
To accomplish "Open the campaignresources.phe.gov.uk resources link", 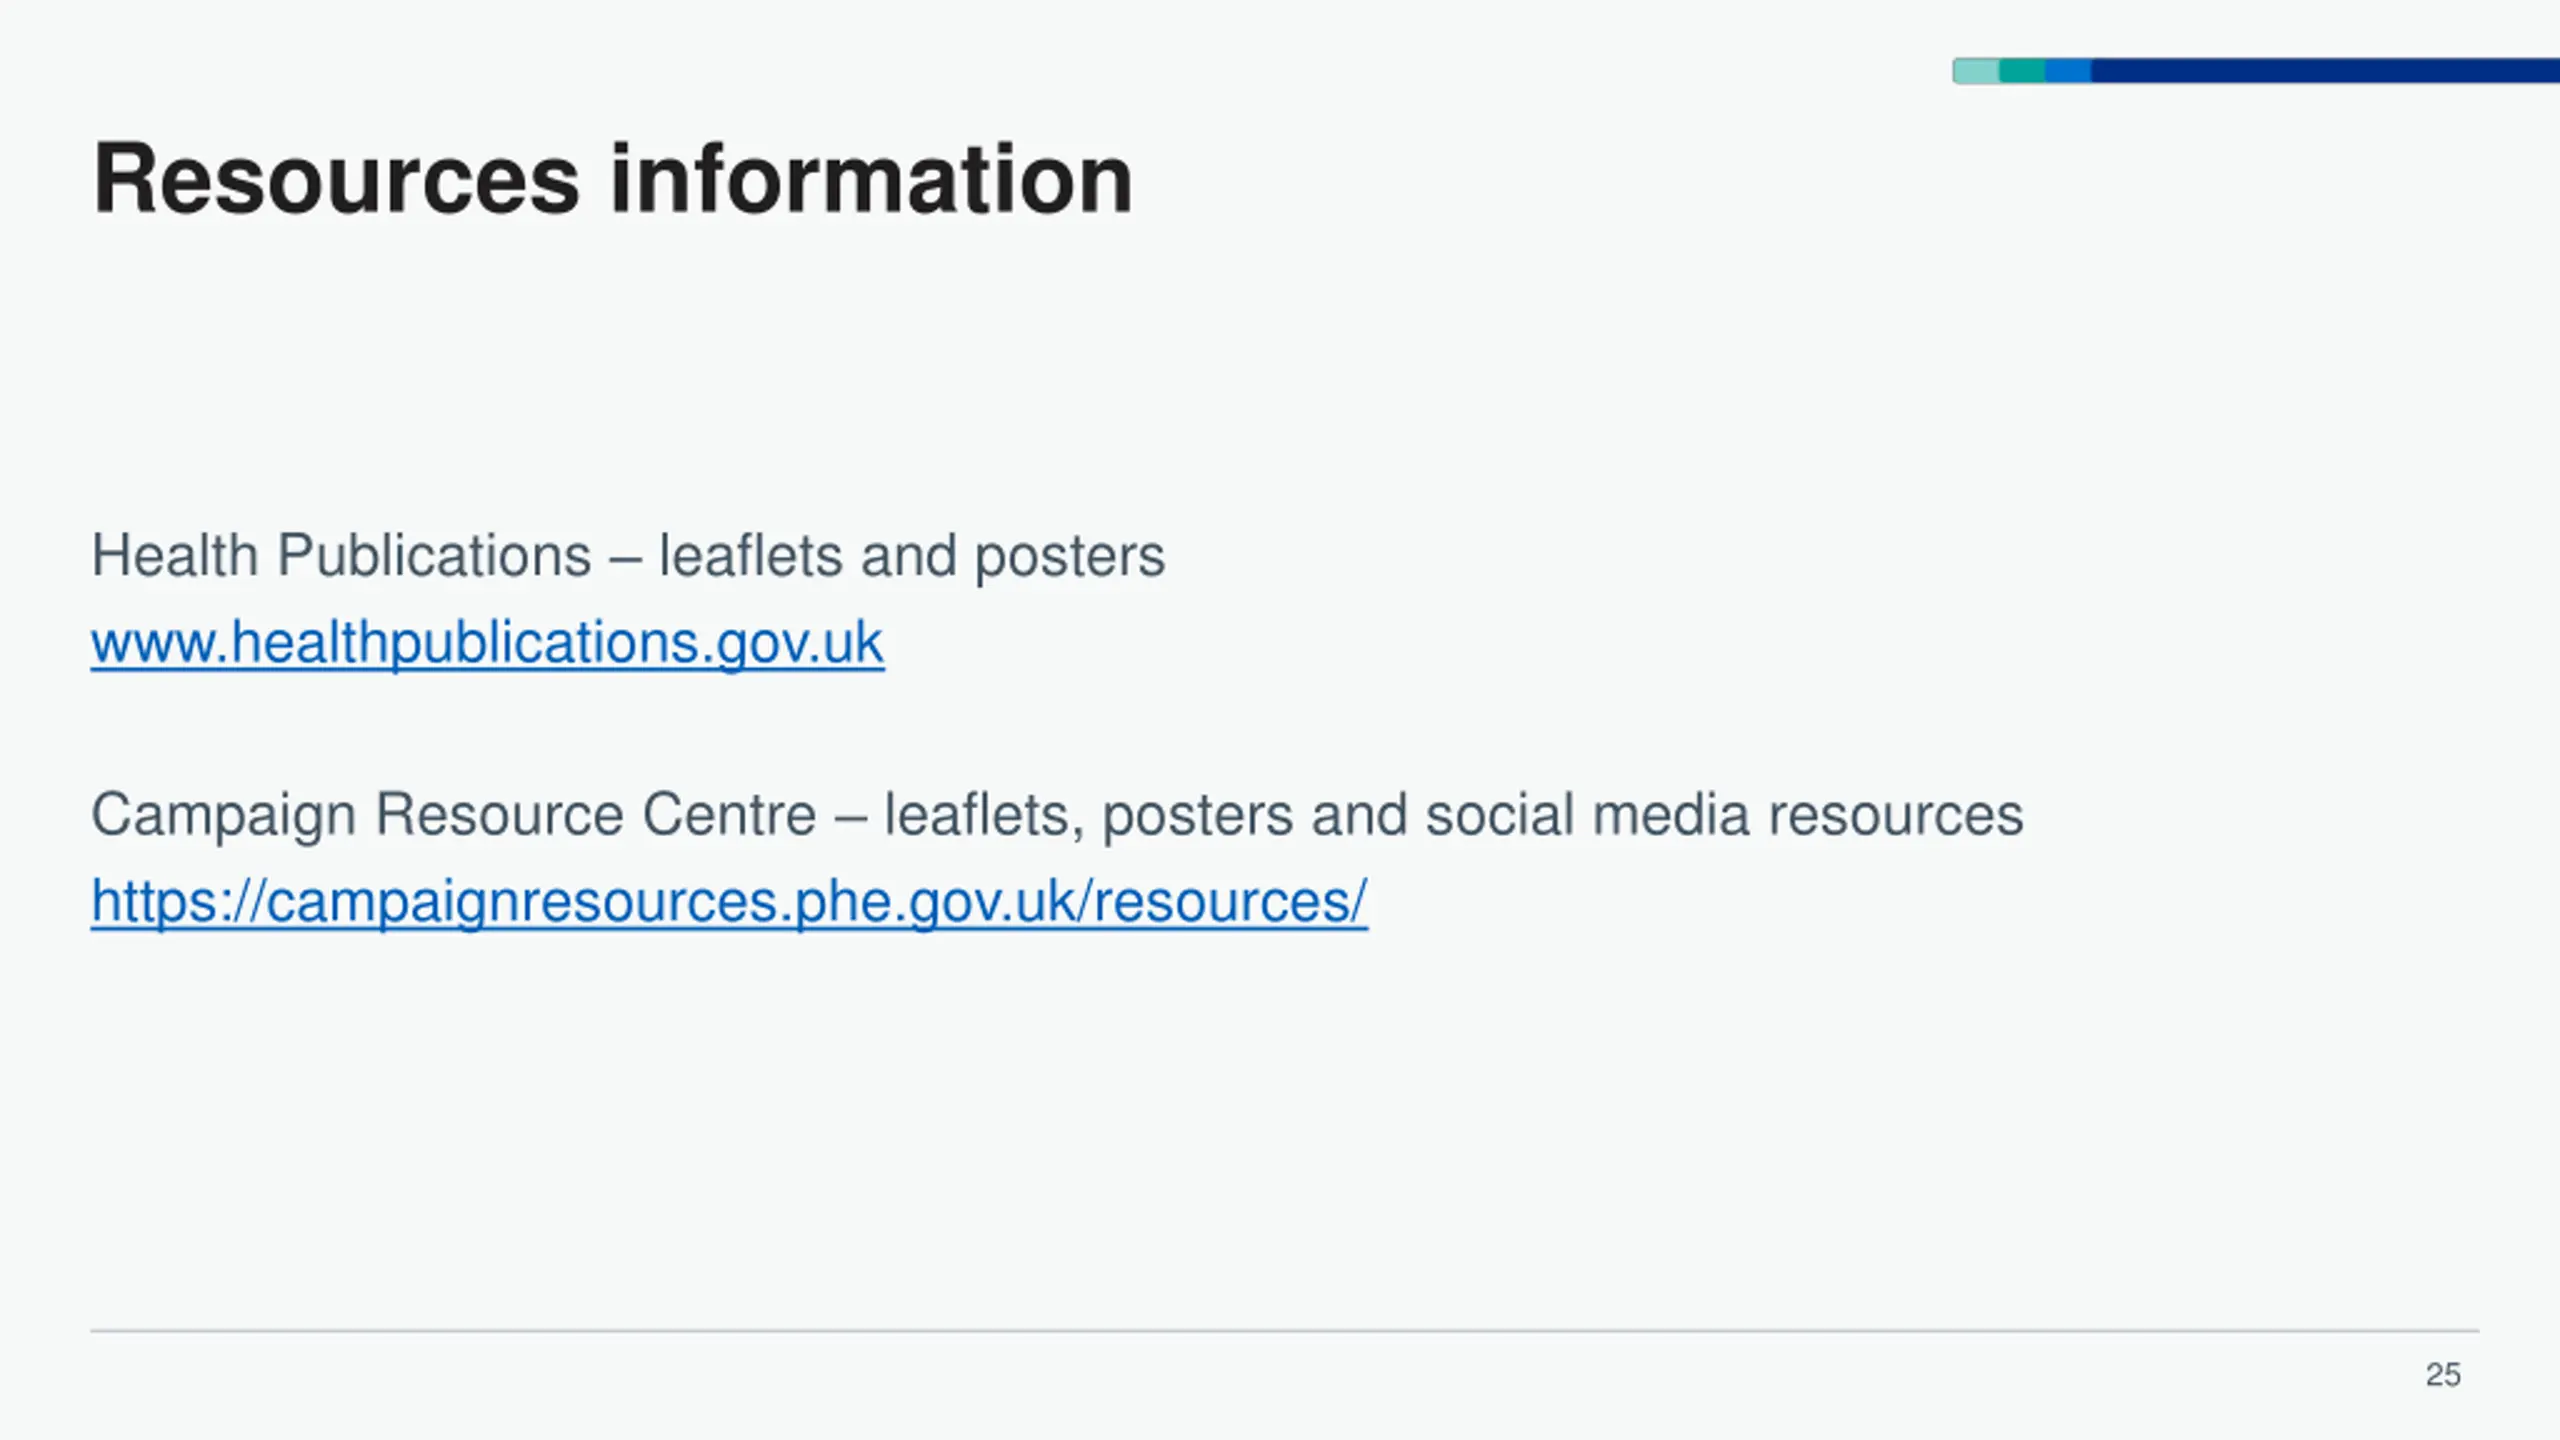I will [728, 901].
